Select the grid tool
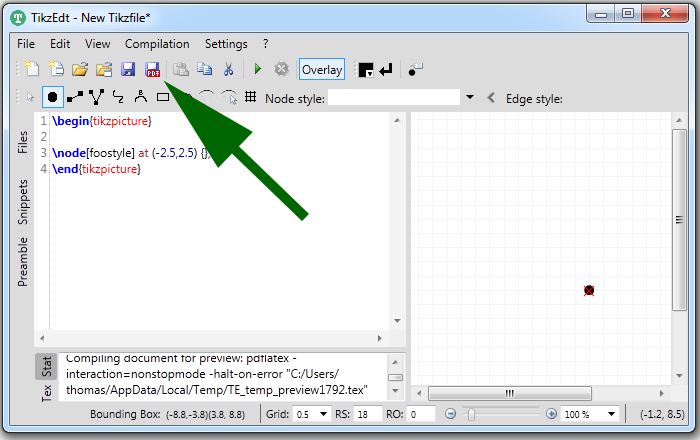 coord(250,97)
